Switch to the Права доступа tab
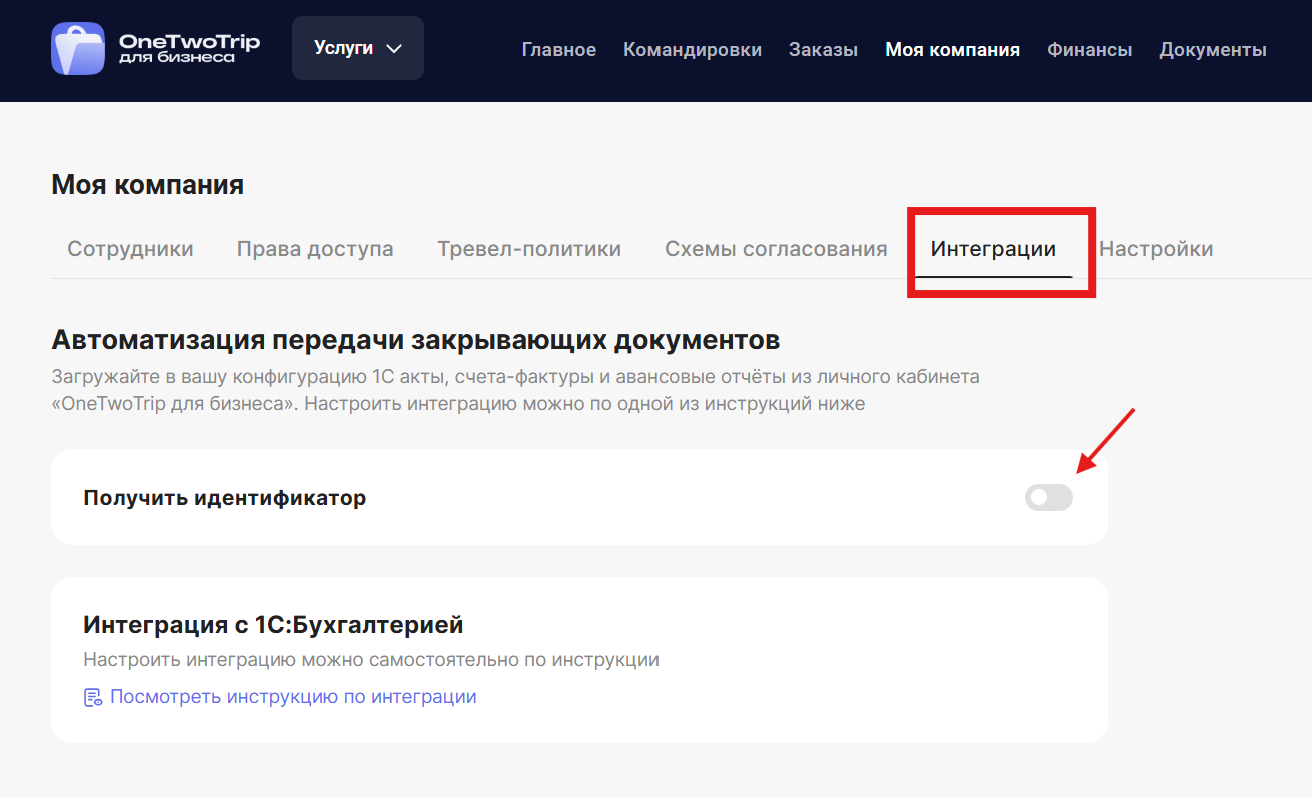 click(x=315, y=249)
